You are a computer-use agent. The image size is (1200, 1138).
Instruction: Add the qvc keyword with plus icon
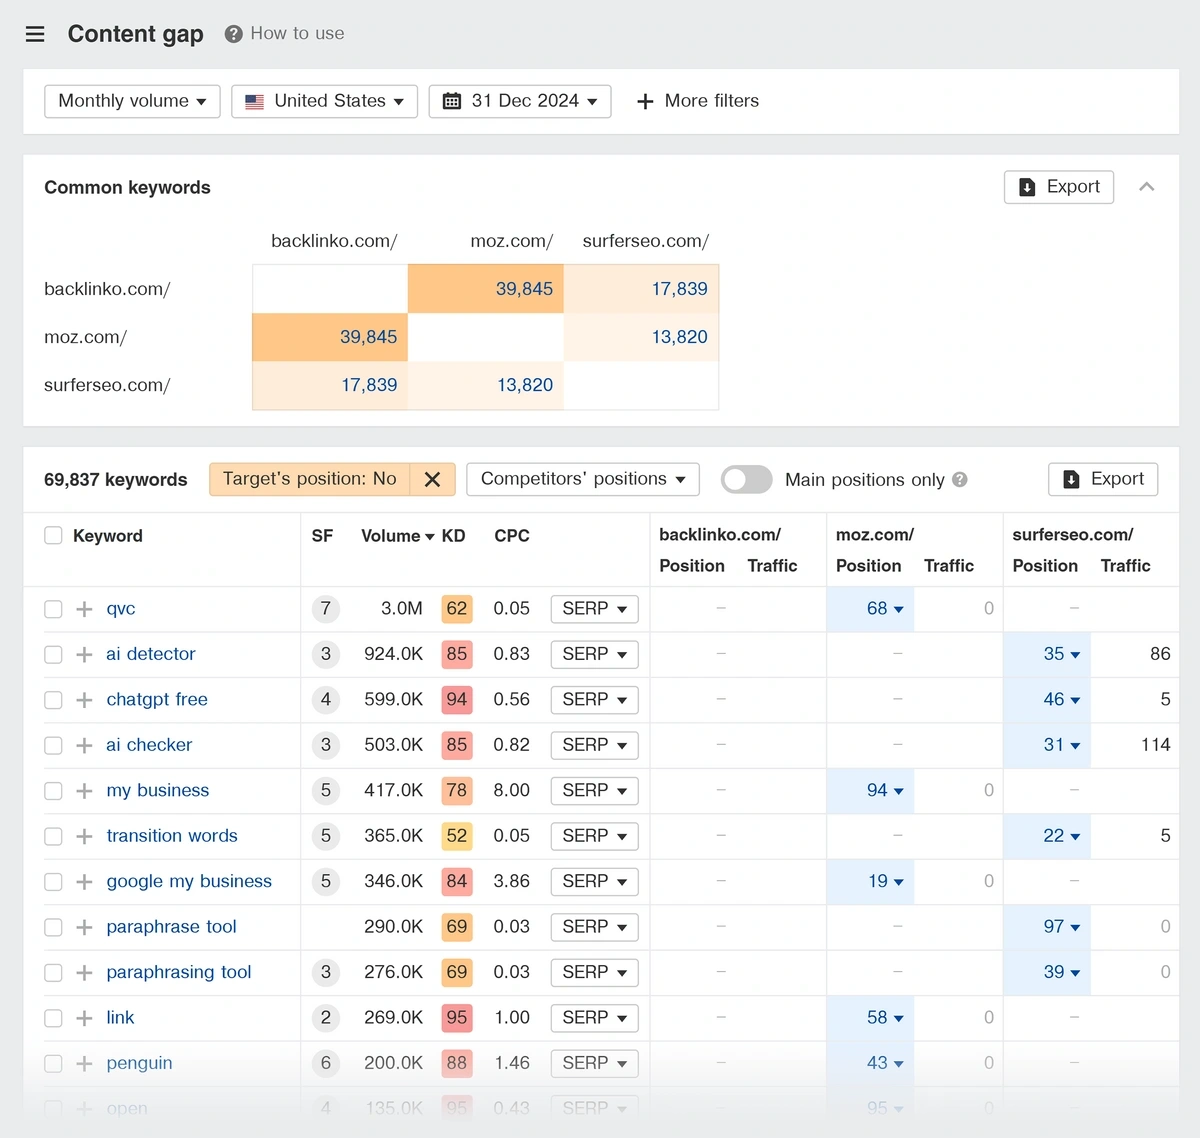tap(84, 609)
